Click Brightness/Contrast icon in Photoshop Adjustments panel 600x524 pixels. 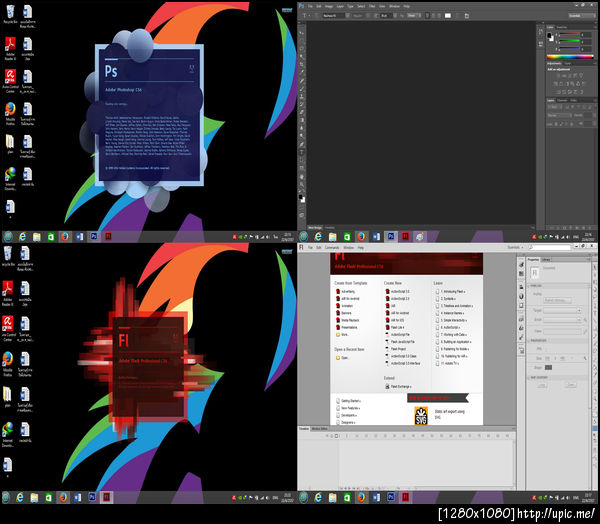pyautogui.click(x=556, y=76)
